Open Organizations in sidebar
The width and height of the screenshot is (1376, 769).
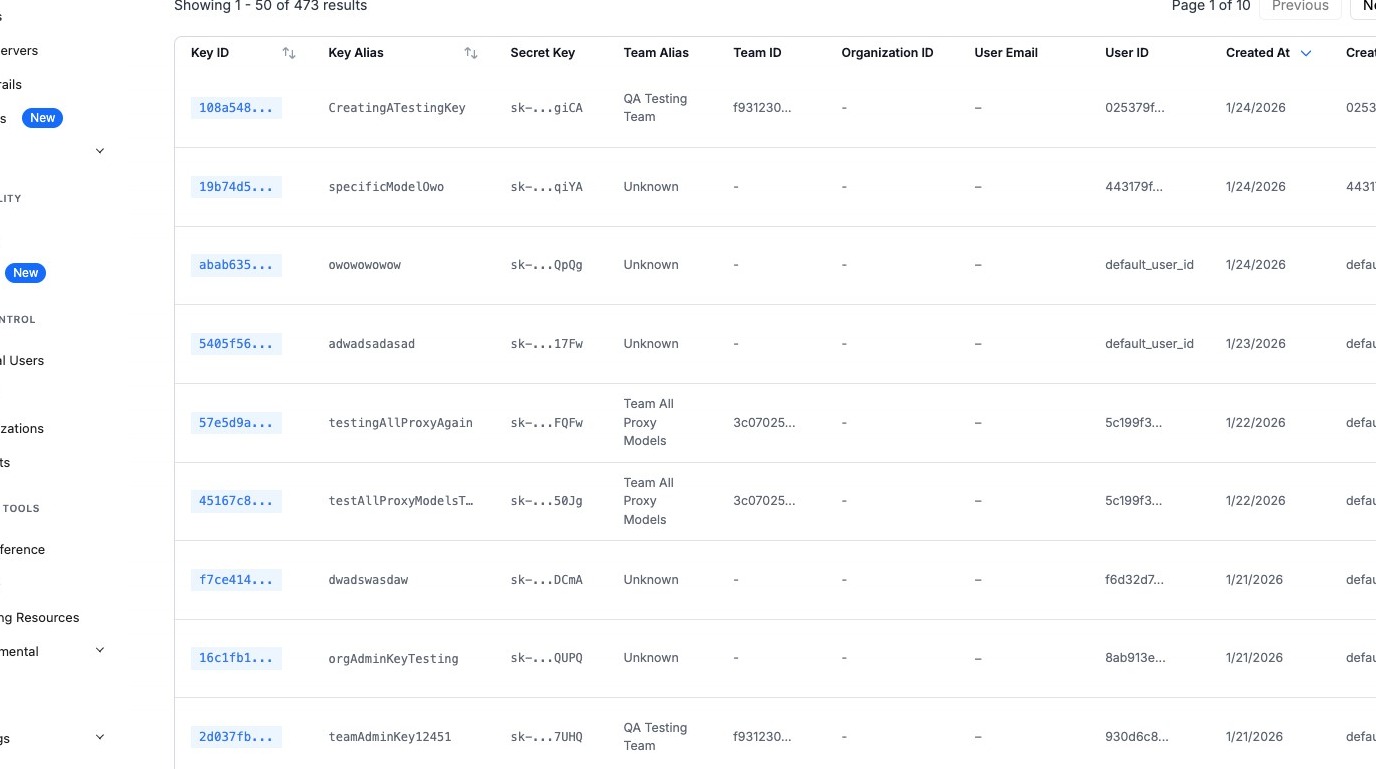pyautogui.click(x=22, y=429)
